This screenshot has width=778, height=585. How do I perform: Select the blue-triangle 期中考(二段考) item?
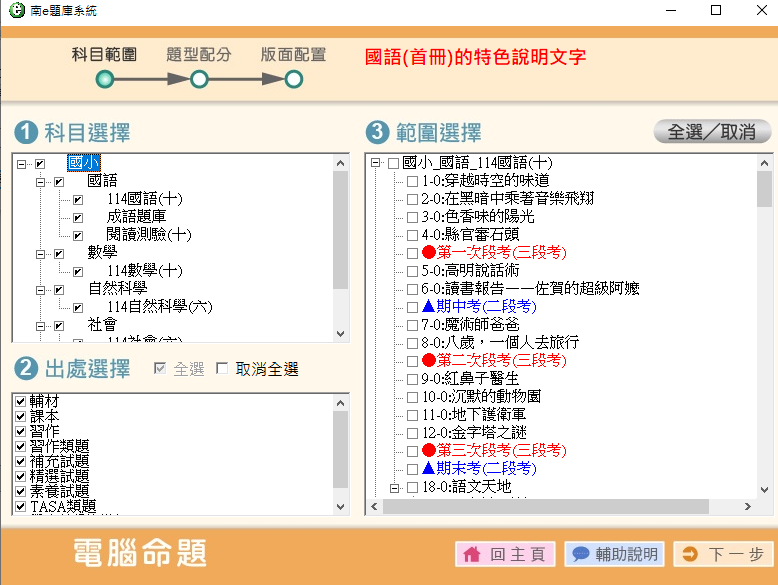[478, 306]
